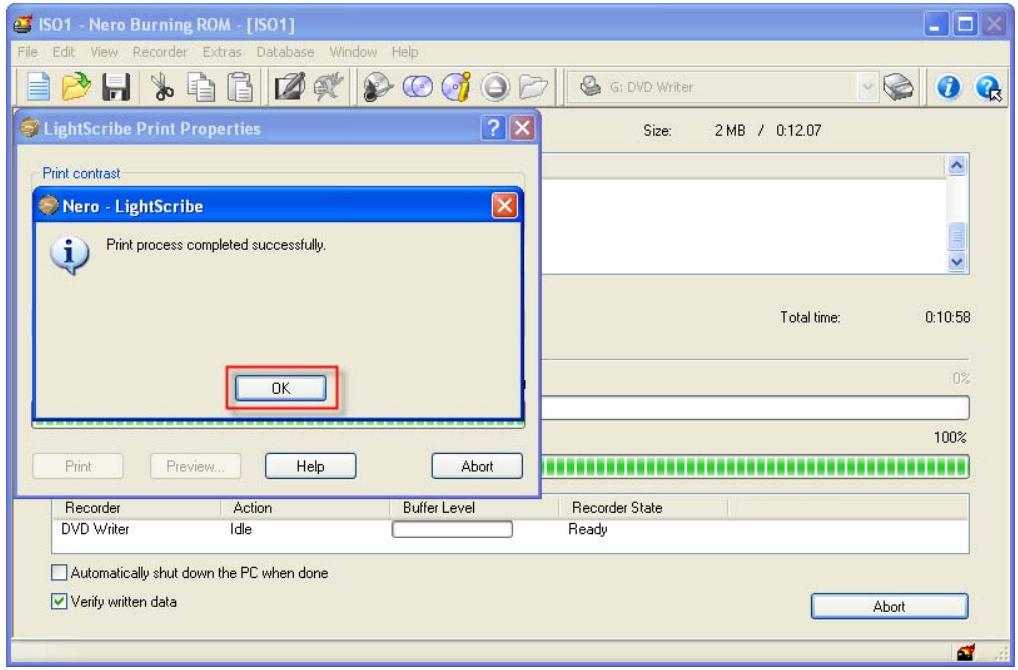Image resolution: width=1018 pixels, height=670 pixels.
Task: Save compilation using the floppy disk icon
Action: (x=116, y=87)
